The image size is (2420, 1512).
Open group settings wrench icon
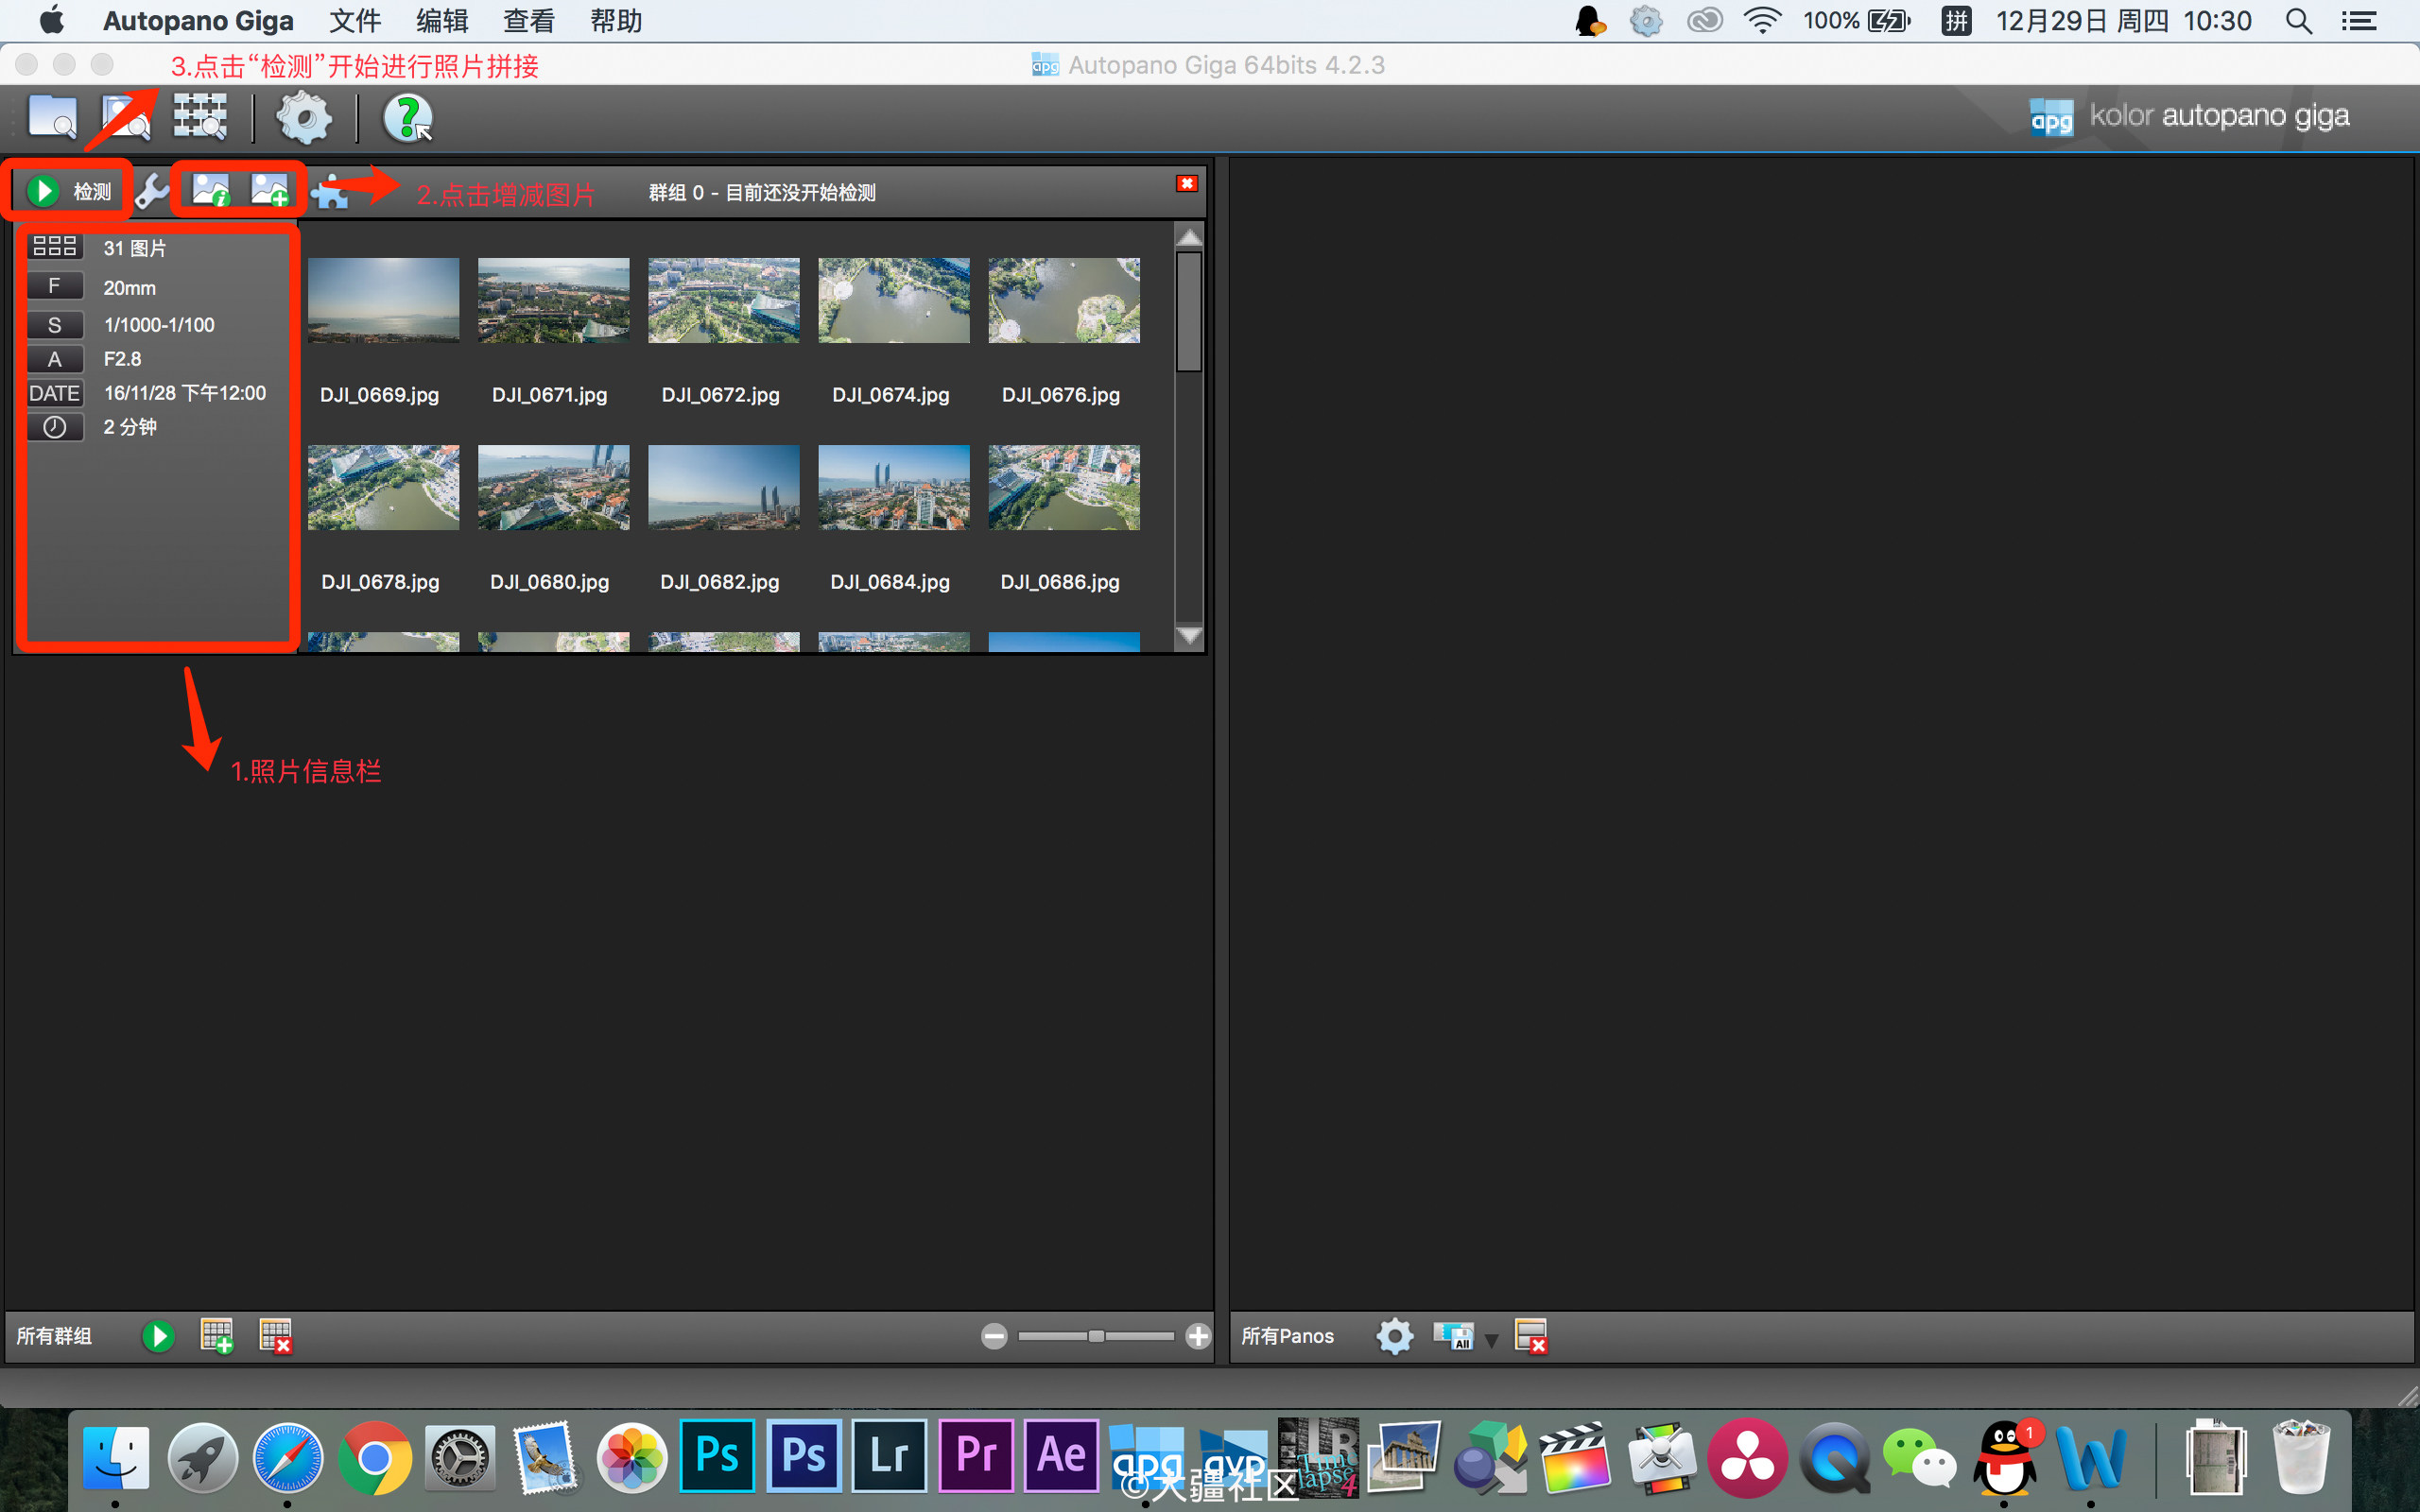(152, 191)
